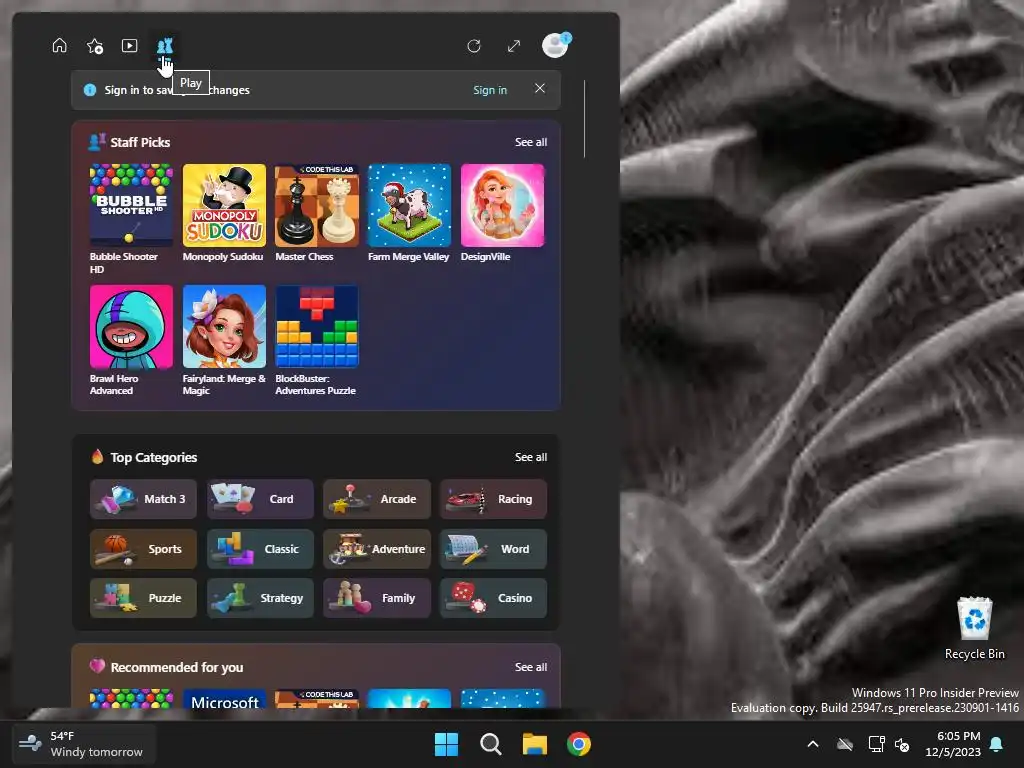Viewport: 1024px width, 768px height.
Task: Pick the Sports category
Action: (x=143, y=549)
